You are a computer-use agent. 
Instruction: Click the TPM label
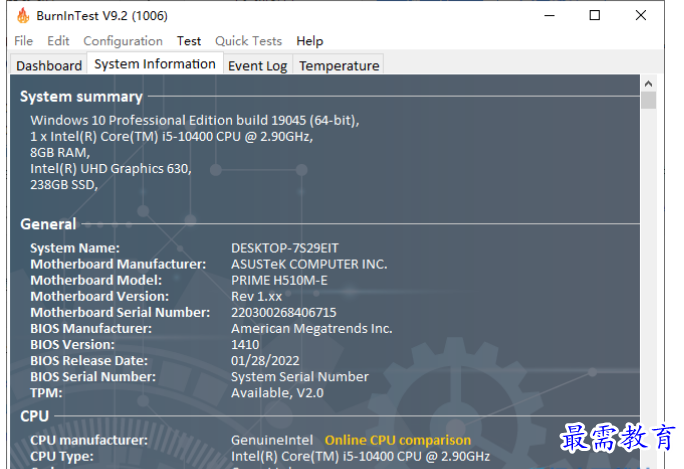(46, 393)
